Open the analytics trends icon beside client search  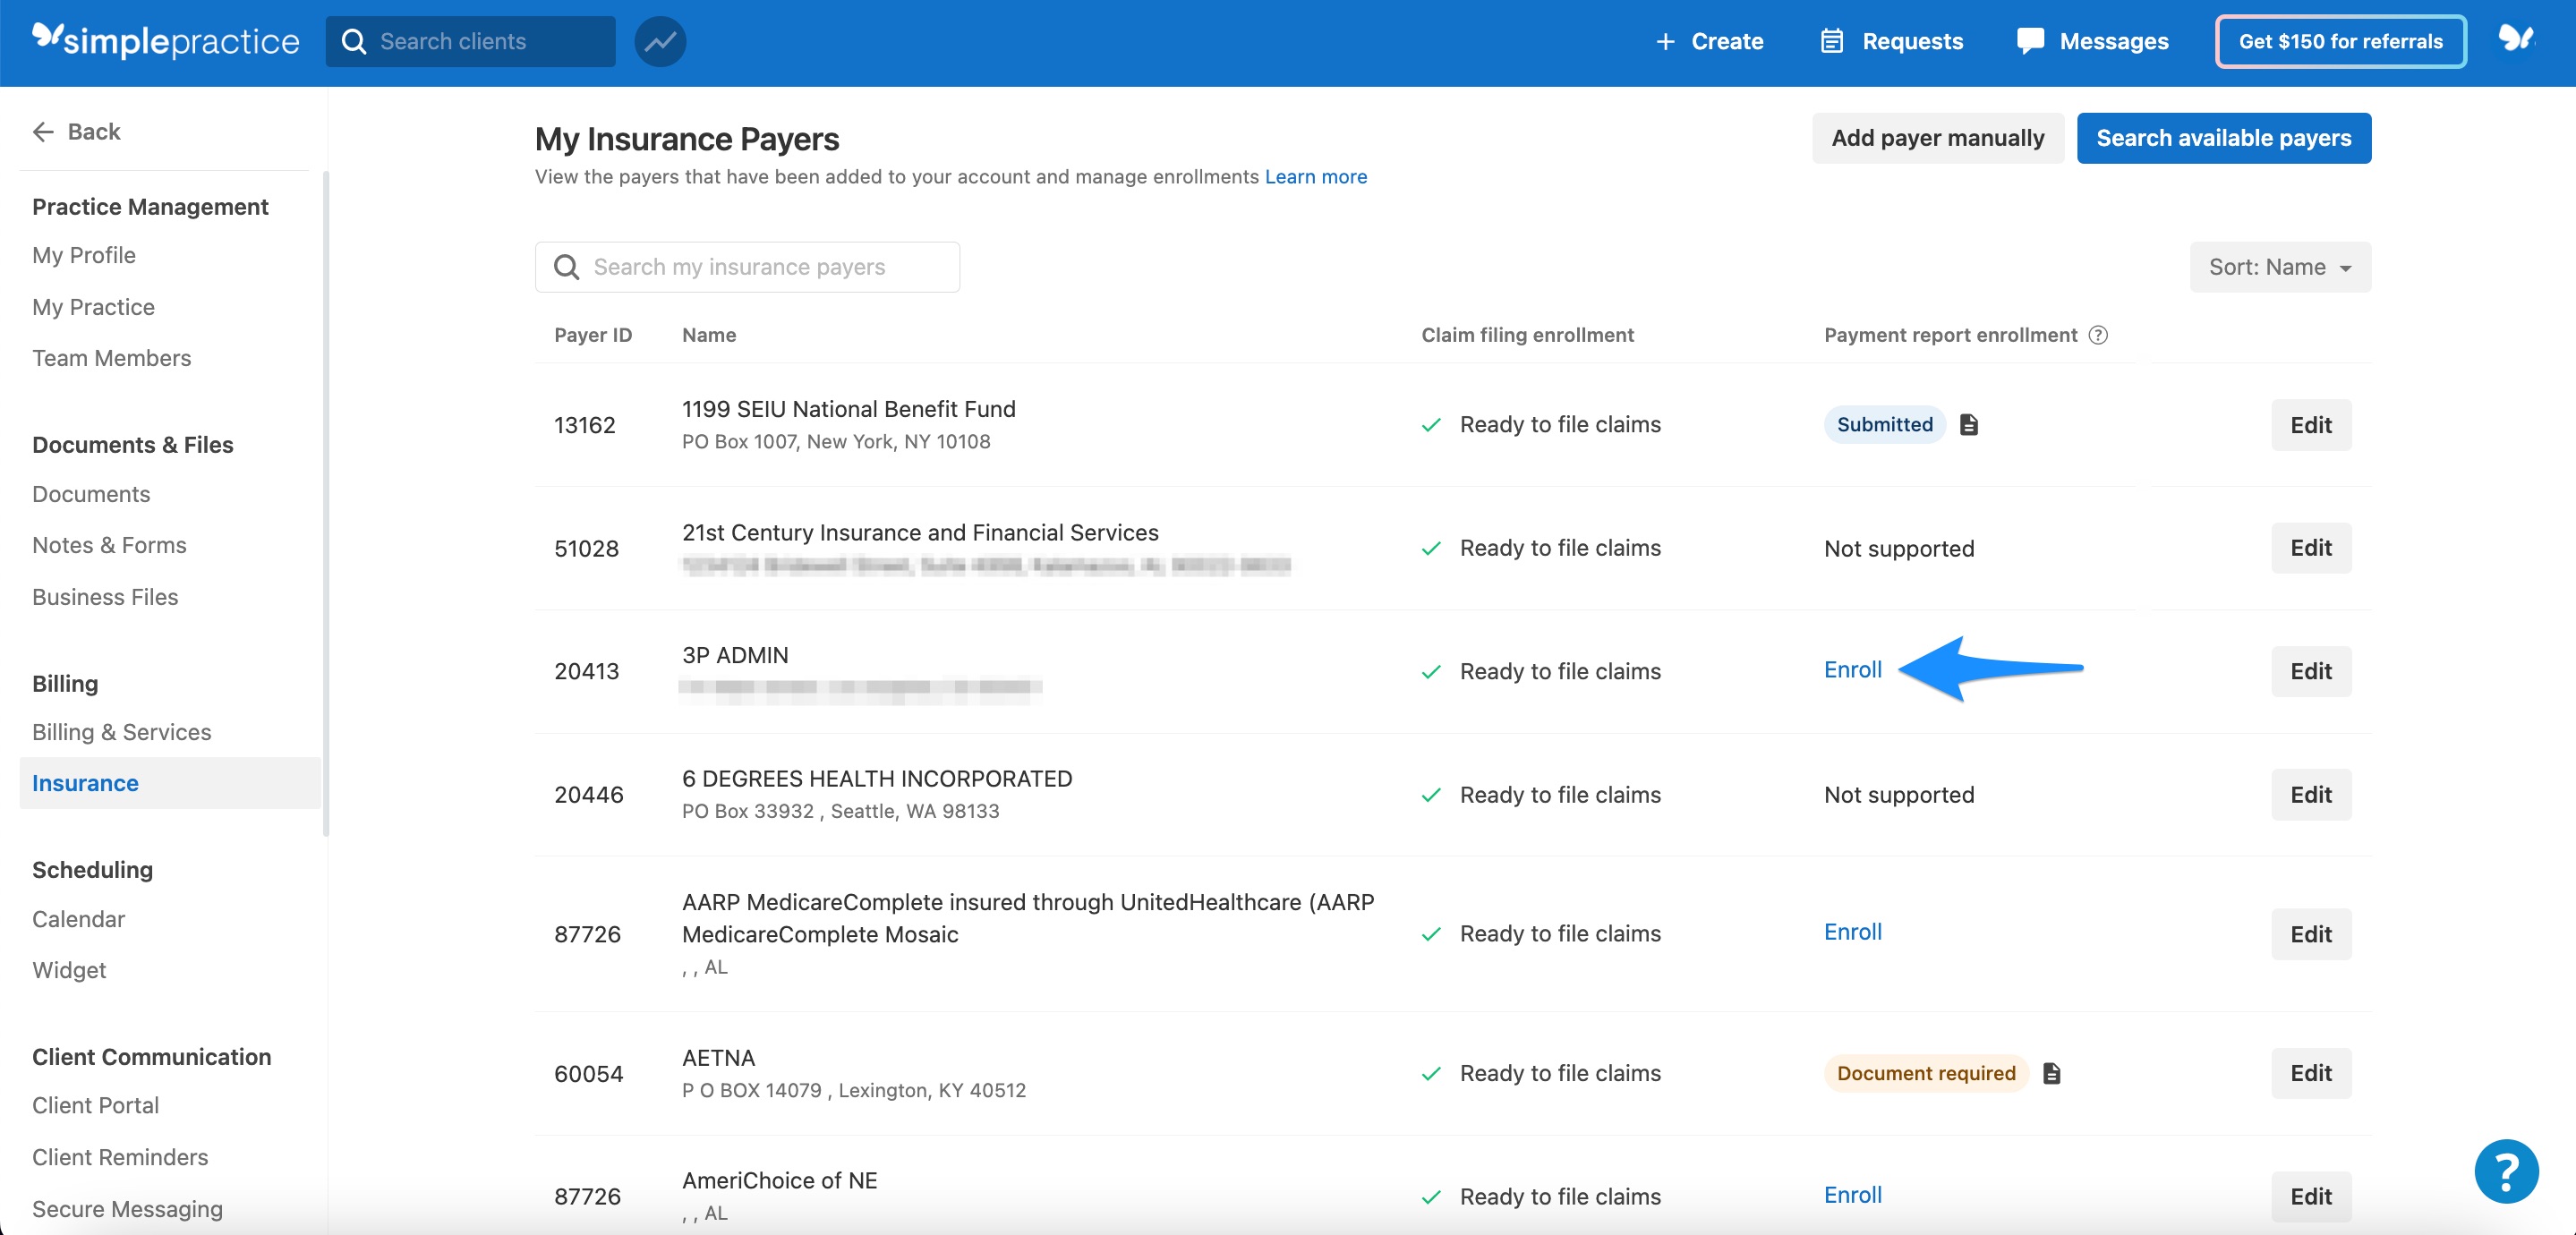click(659, 41)
